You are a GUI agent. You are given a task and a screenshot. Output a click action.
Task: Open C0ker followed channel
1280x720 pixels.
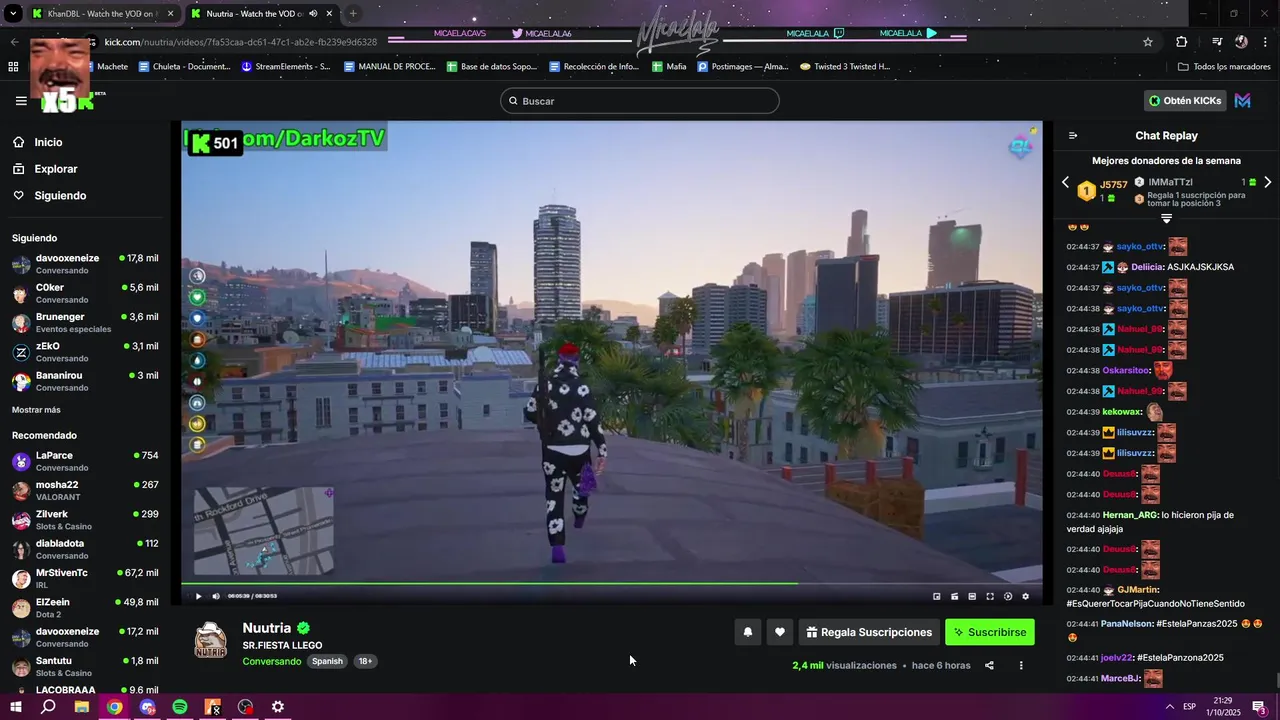[x=85, y=293]
